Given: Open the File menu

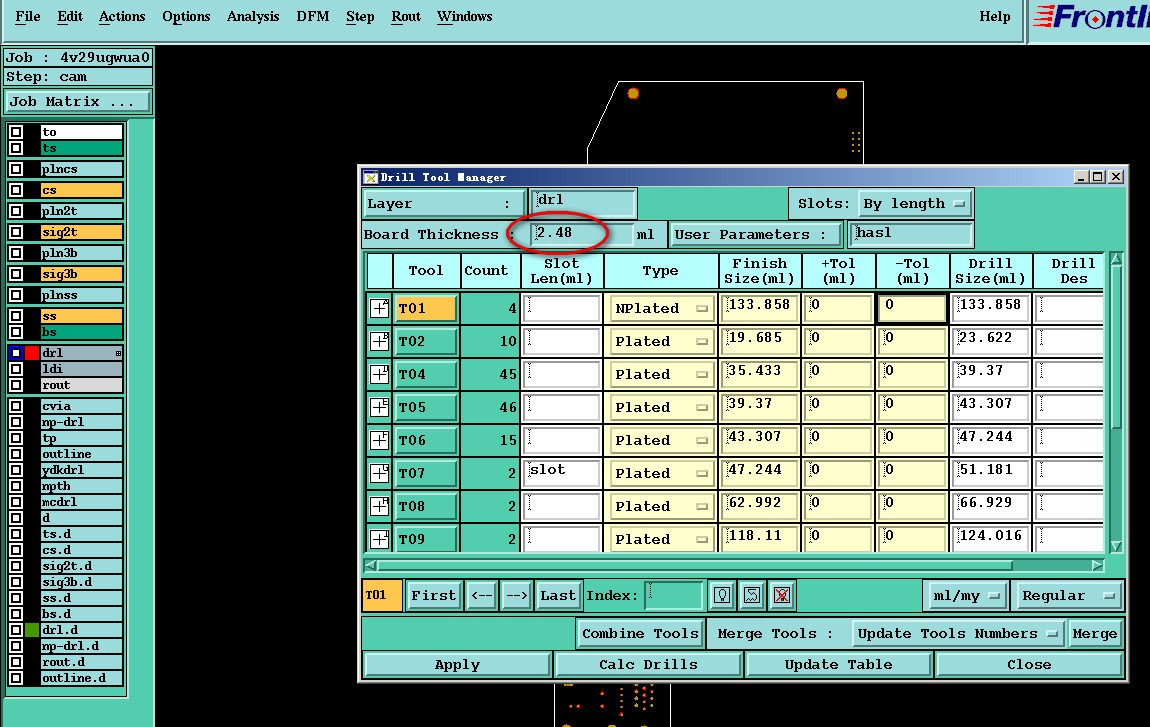Looking at the screenshot, I should coord(28,16).
